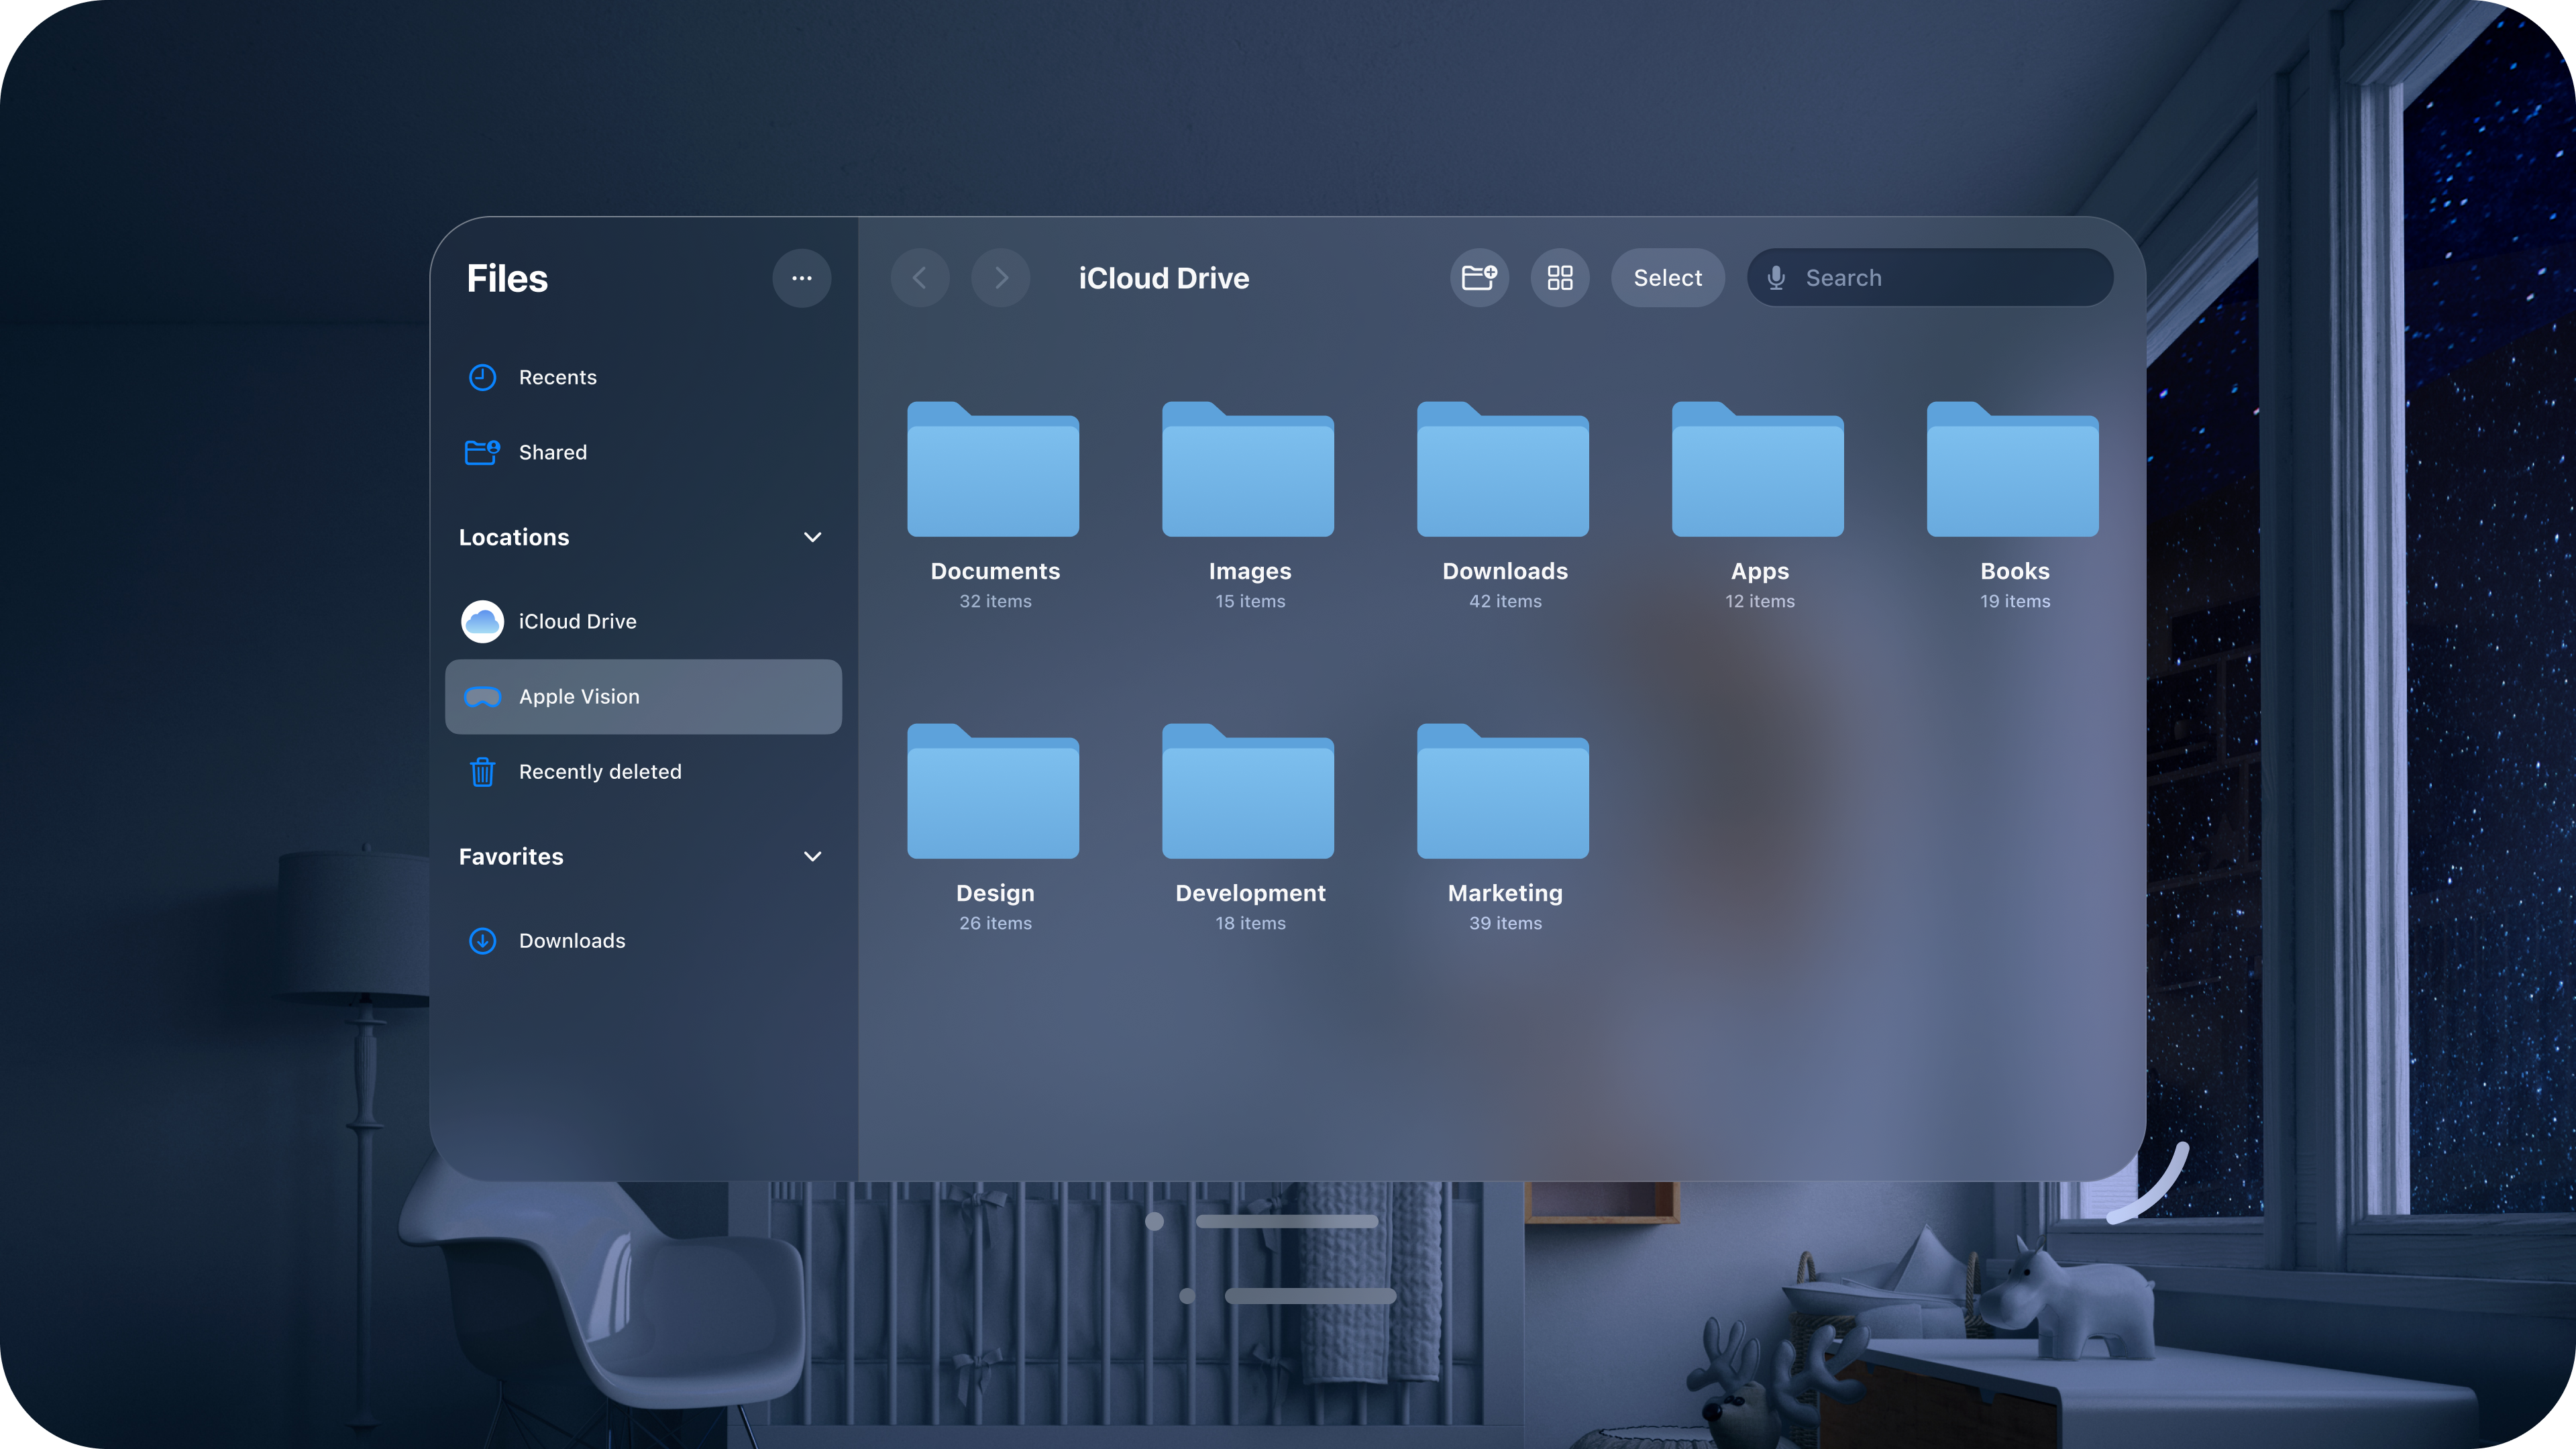Click the new folder icon

[1479, 277]
